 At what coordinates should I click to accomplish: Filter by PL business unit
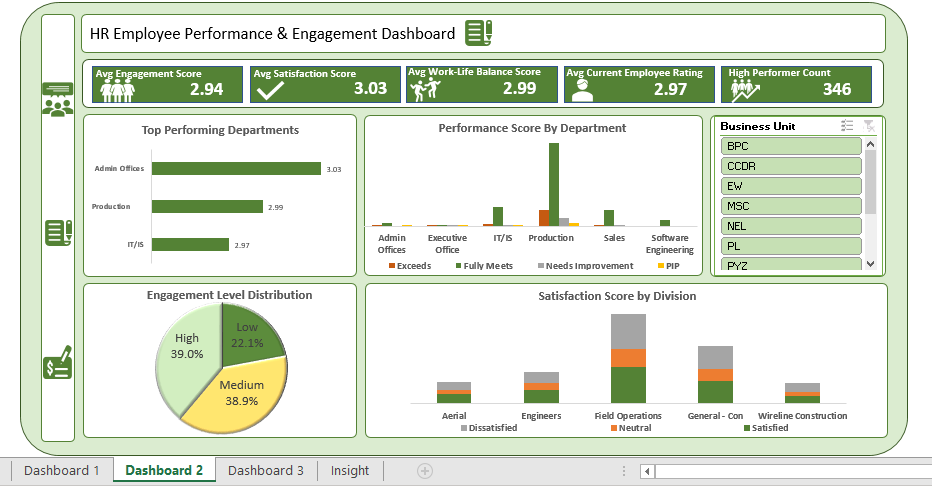pos(791,246)
